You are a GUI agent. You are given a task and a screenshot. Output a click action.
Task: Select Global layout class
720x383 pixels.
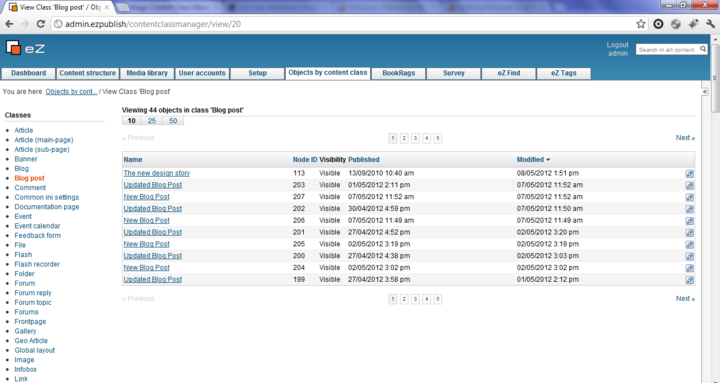click(34, 350)
